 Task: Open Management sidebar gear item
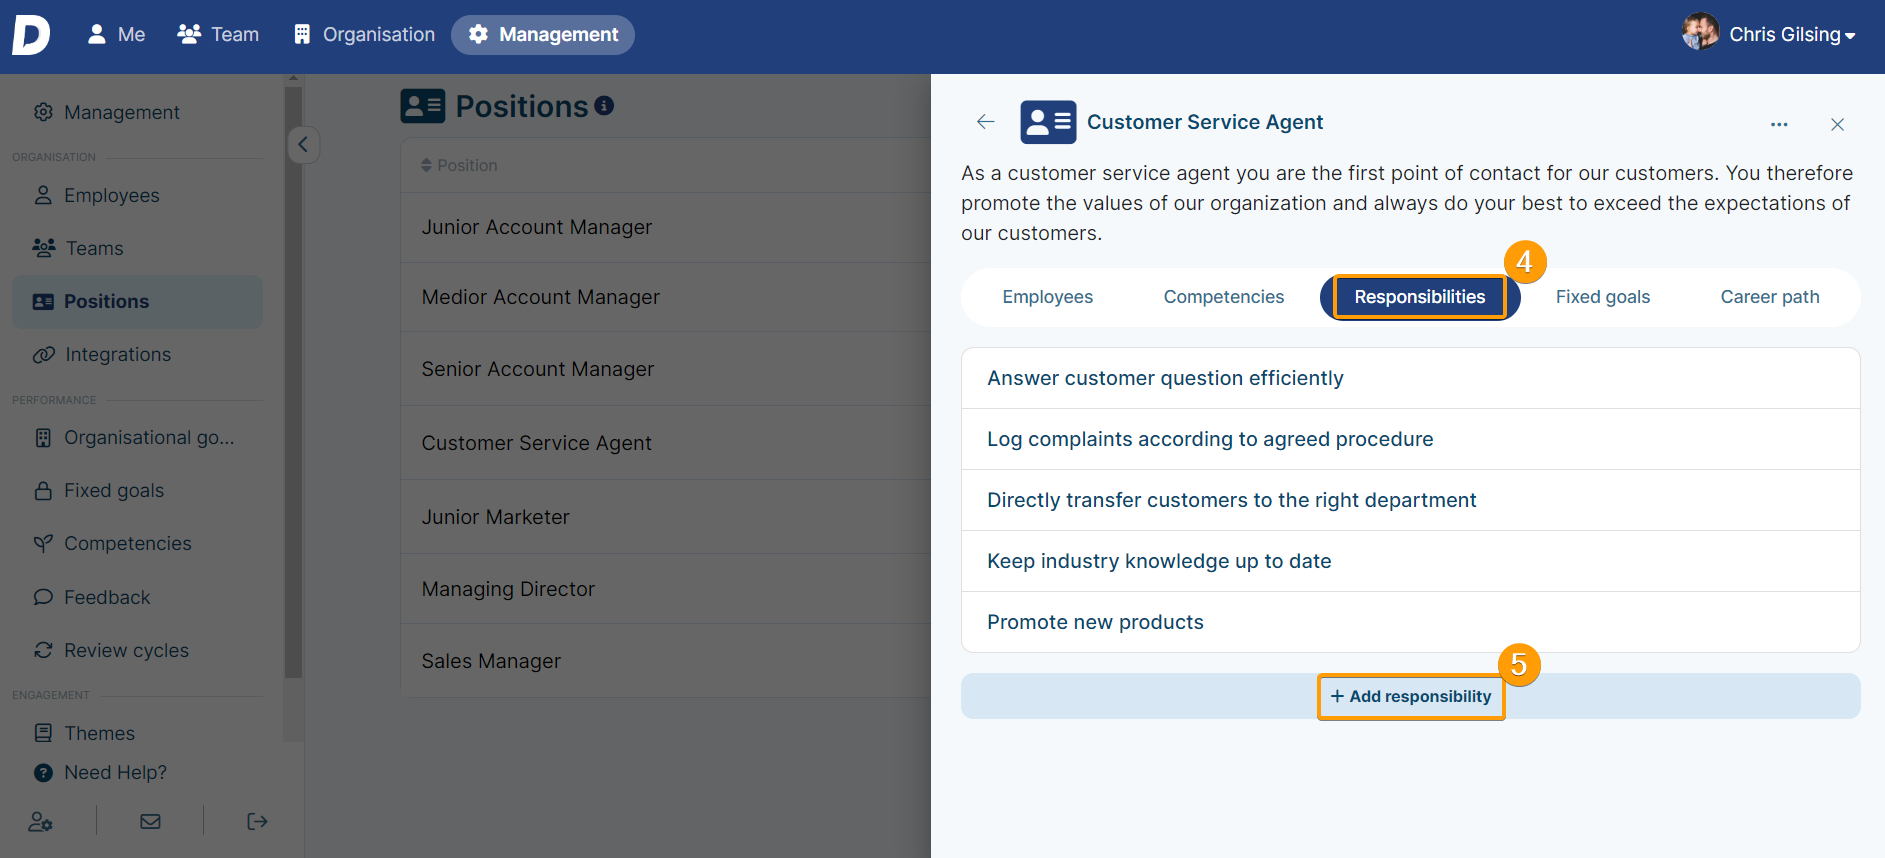(x=137, y=113)
